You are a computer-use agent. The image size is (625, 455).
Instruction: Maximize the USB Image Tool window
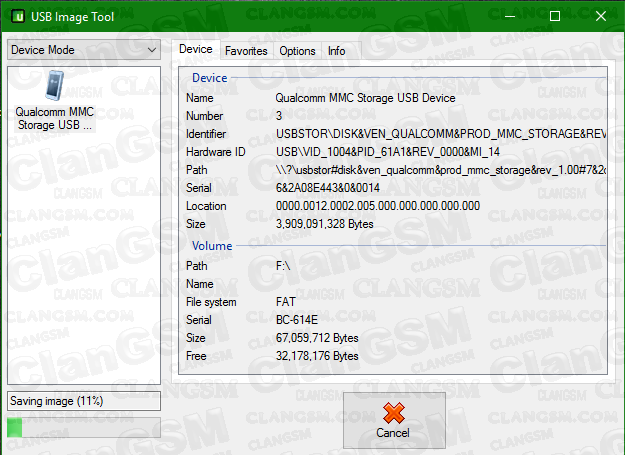click(555, 16)
